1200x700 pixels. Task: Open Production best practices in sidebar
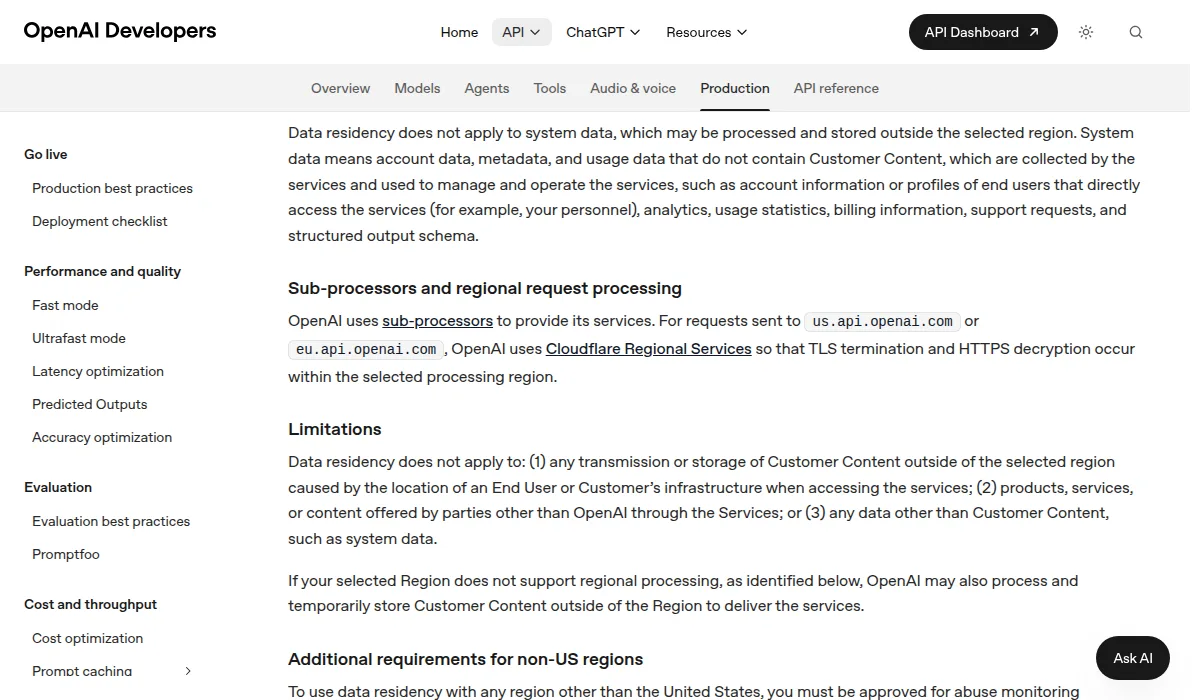tap(112, 188)
